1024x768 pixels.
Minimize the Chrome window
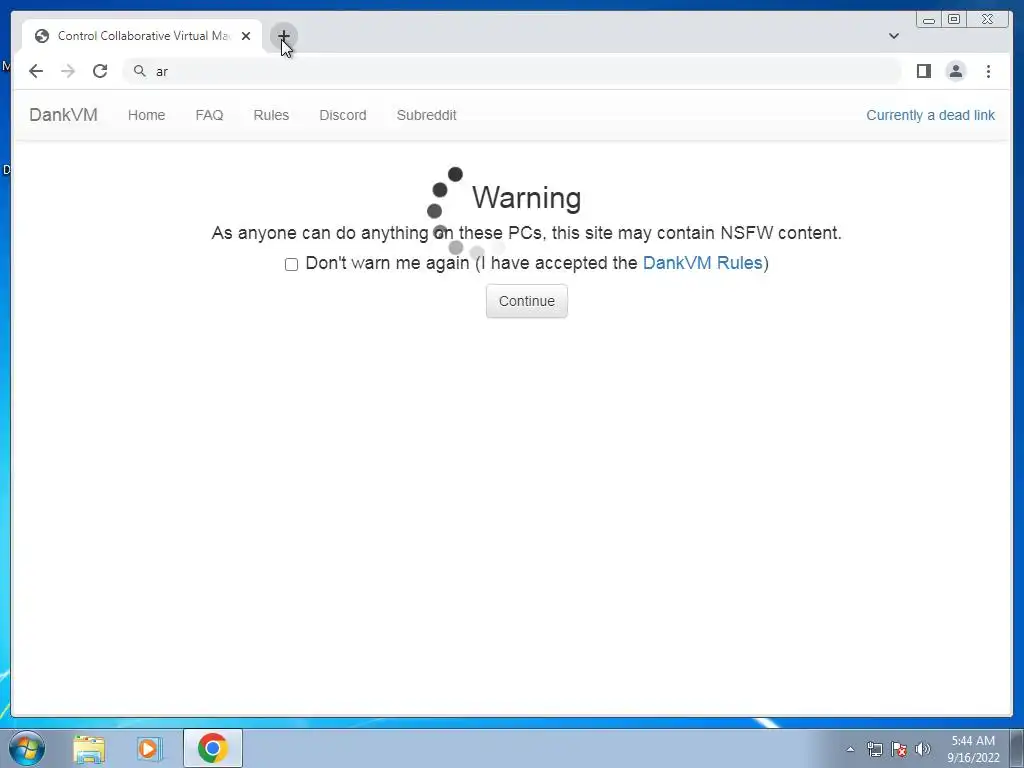929,20
